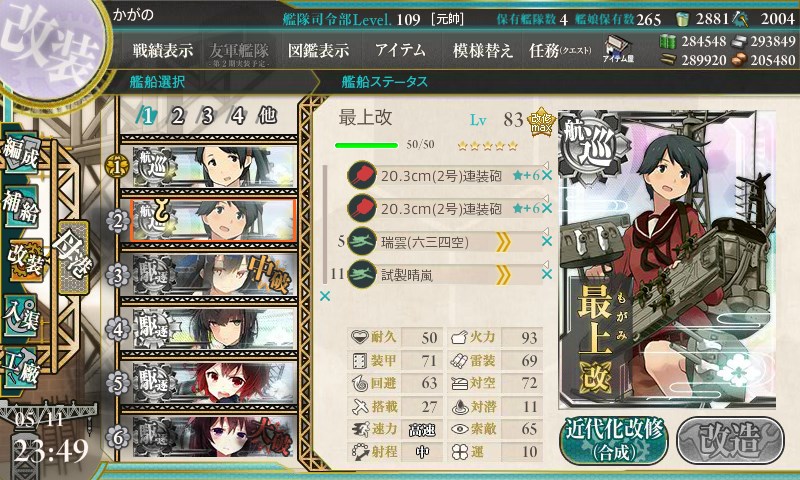Click the 近代化改修(合成) modernization button

[x=614, y=441]
